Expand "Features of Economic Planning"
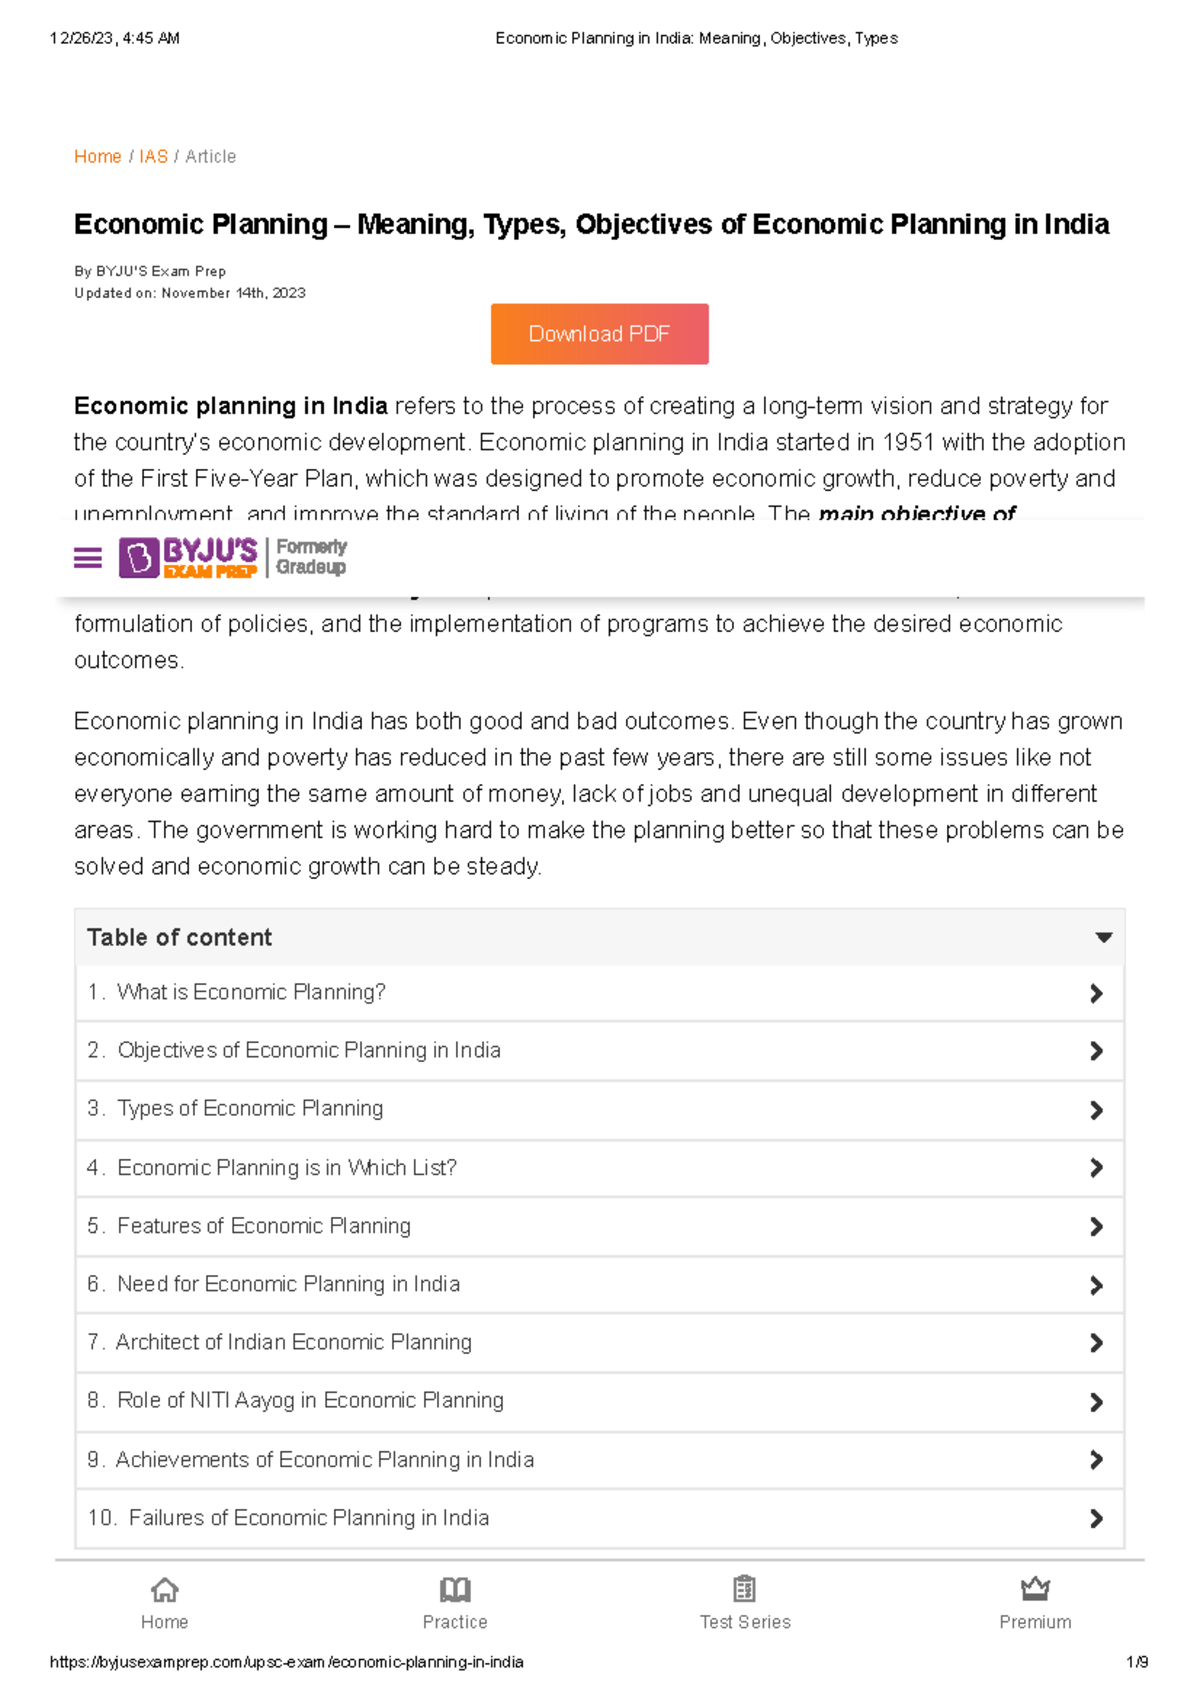1200x1698 pixels. pos(1098,1227)
